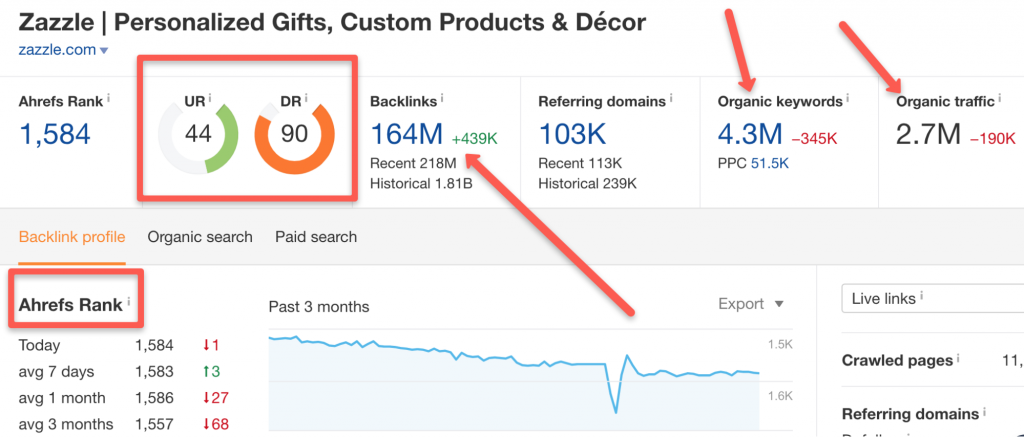The width and height of the screenshot is (1024, 437).
Task: Click the 103K referring domains number
Action: 572,134
